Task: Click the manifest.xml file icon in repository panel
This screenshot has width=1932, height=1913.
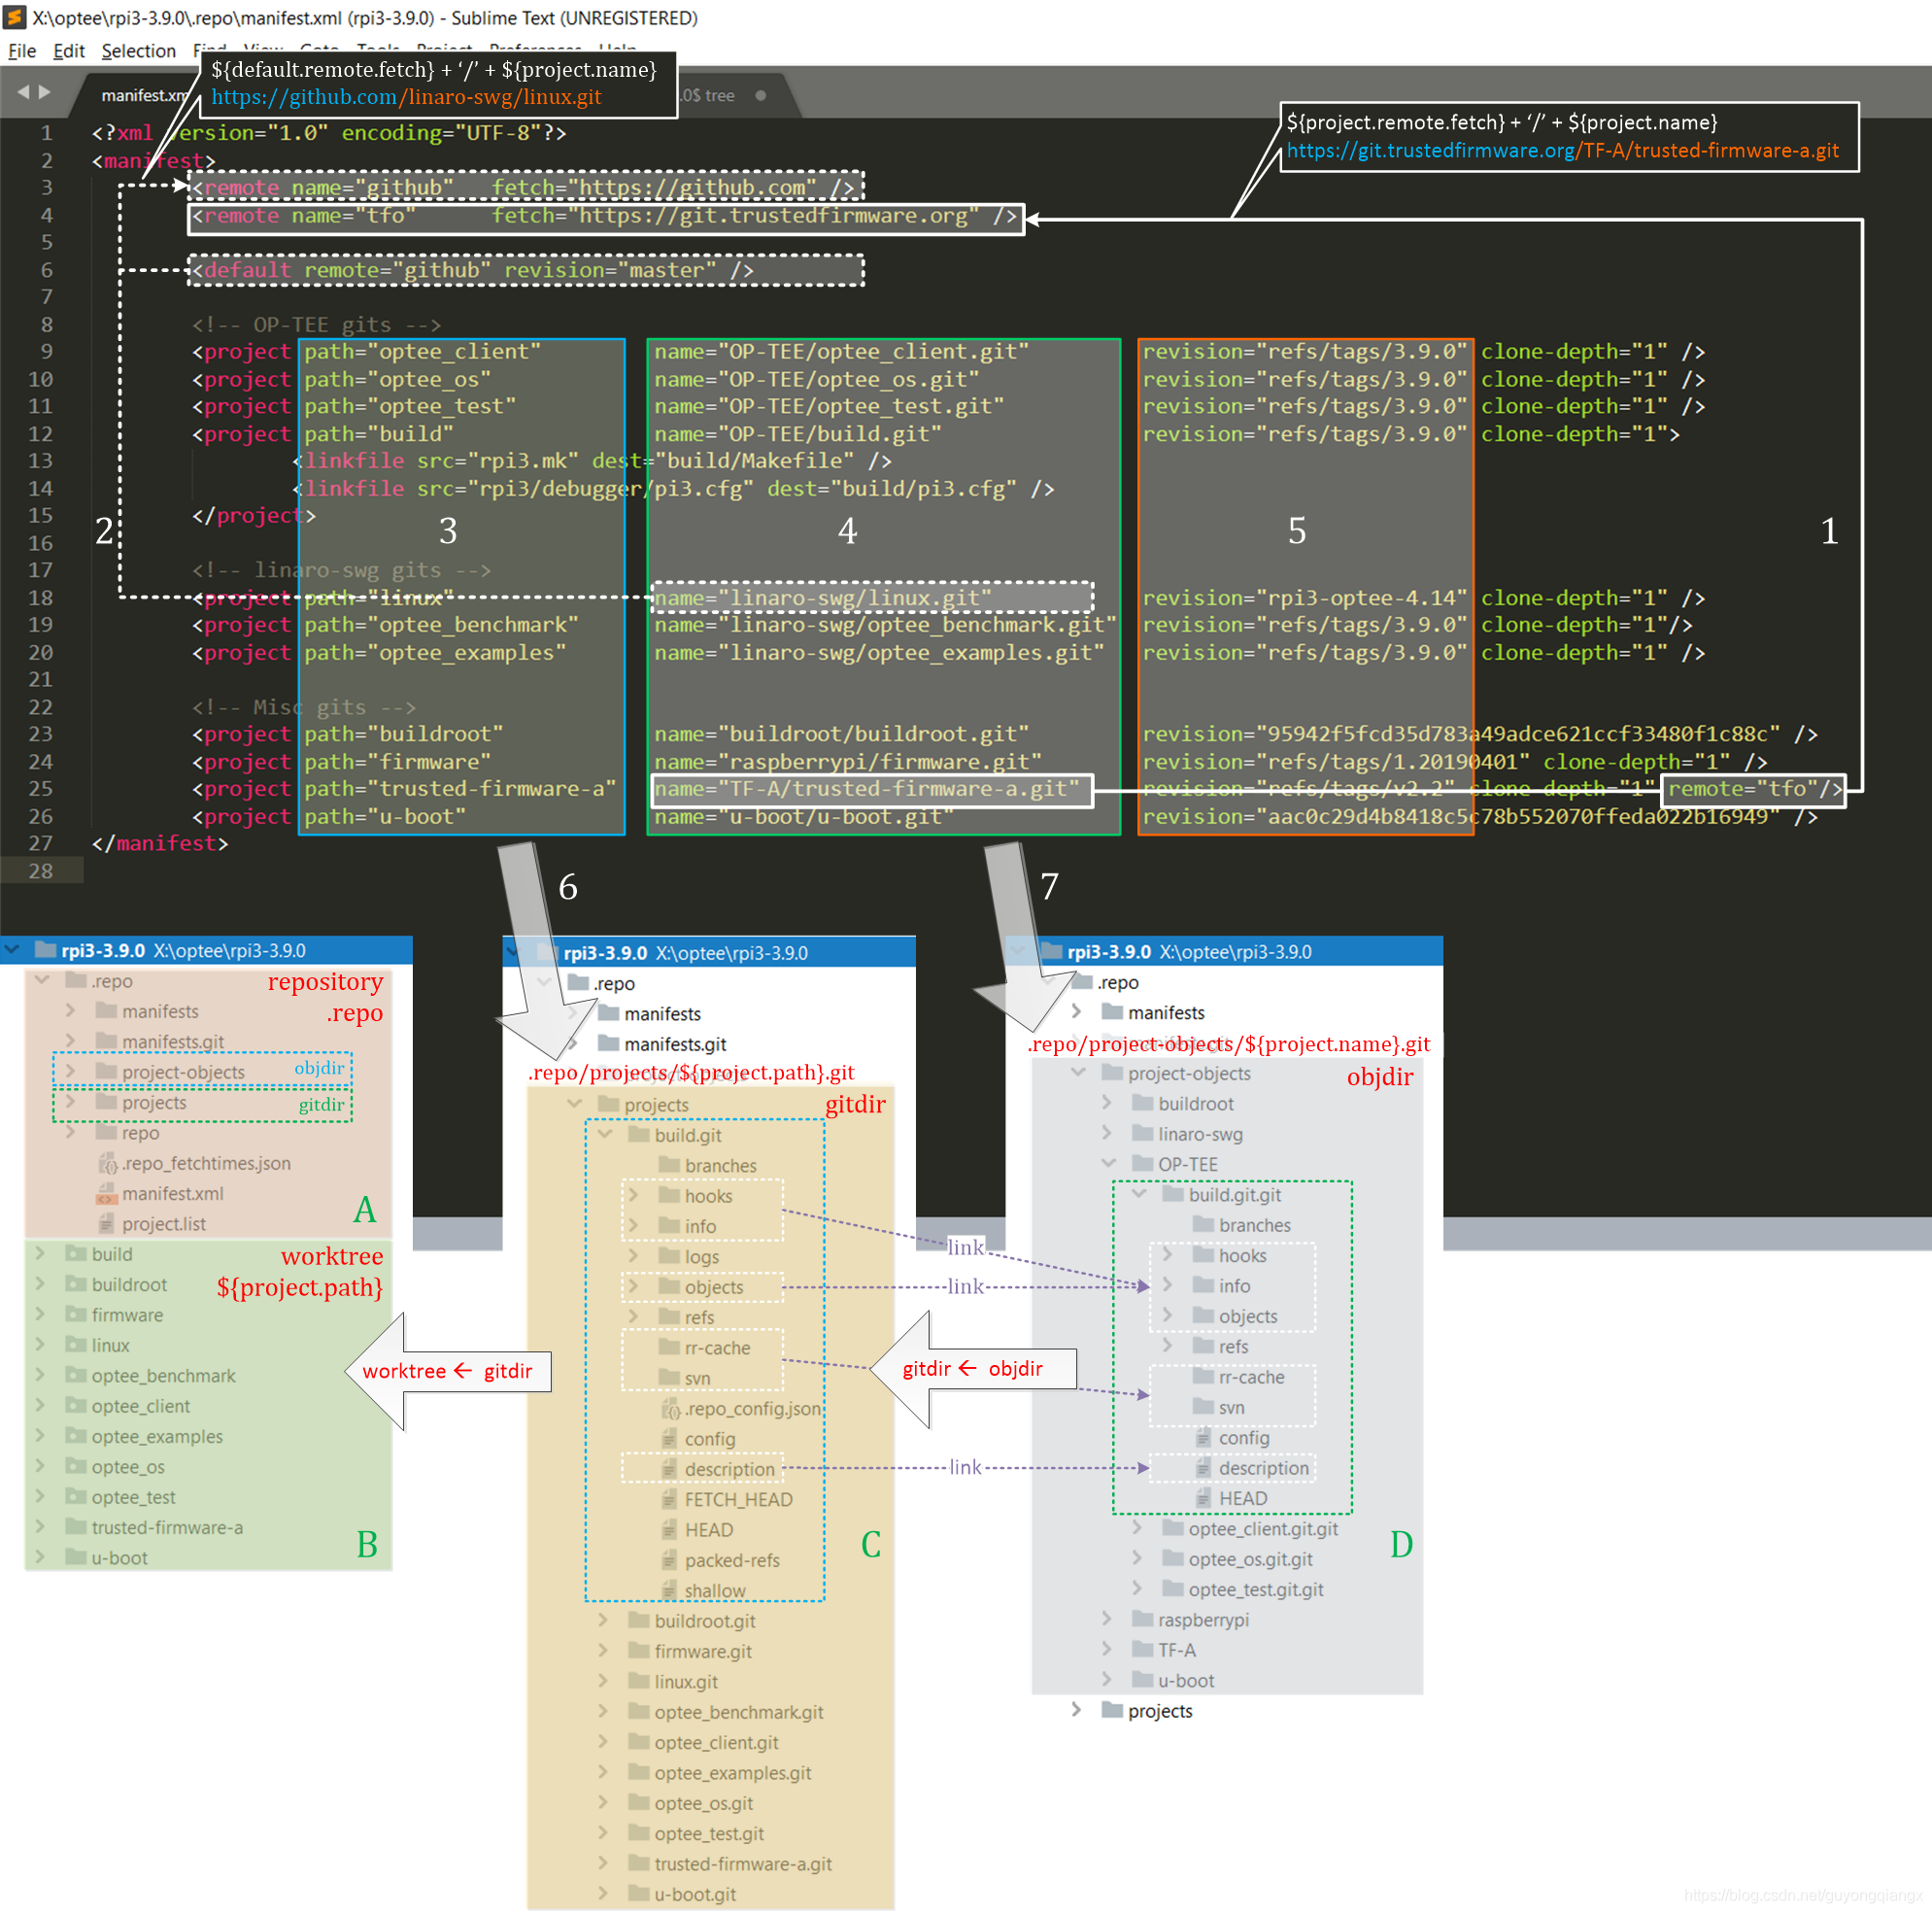Action: (x=110, y=1193)
